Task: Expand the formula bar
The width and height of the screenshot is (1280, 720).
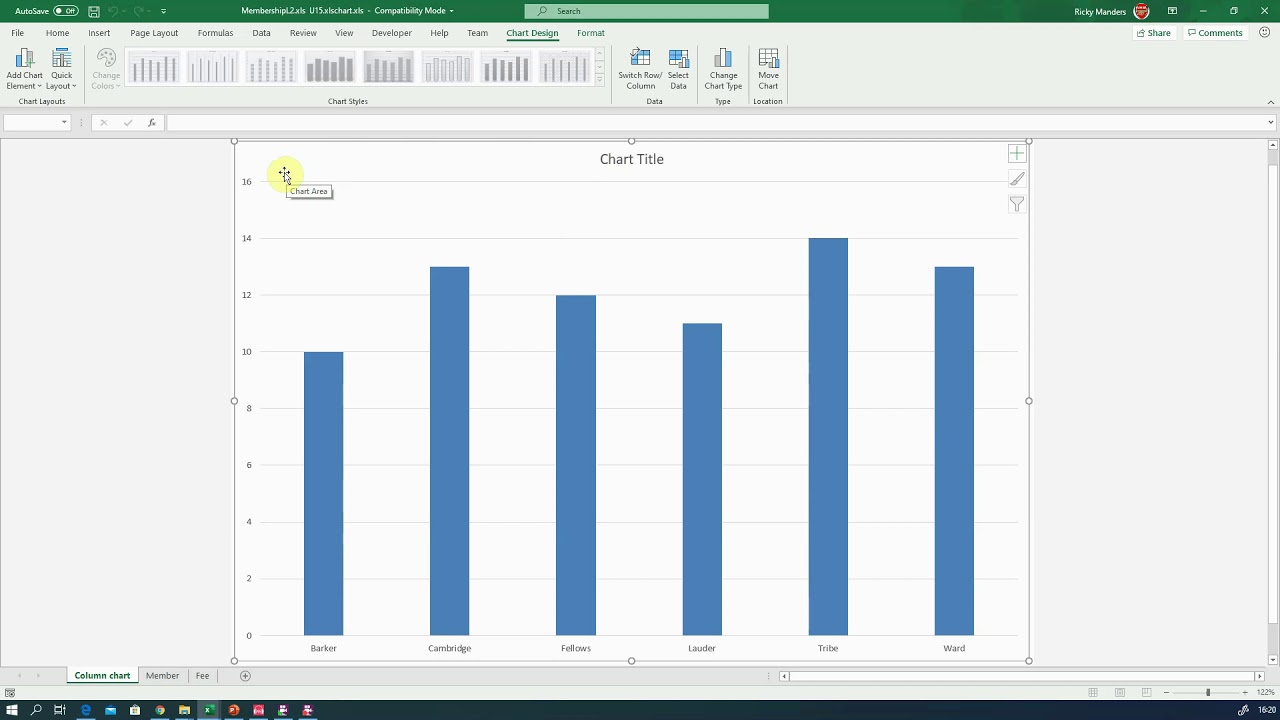Action: click(1271, 123)
